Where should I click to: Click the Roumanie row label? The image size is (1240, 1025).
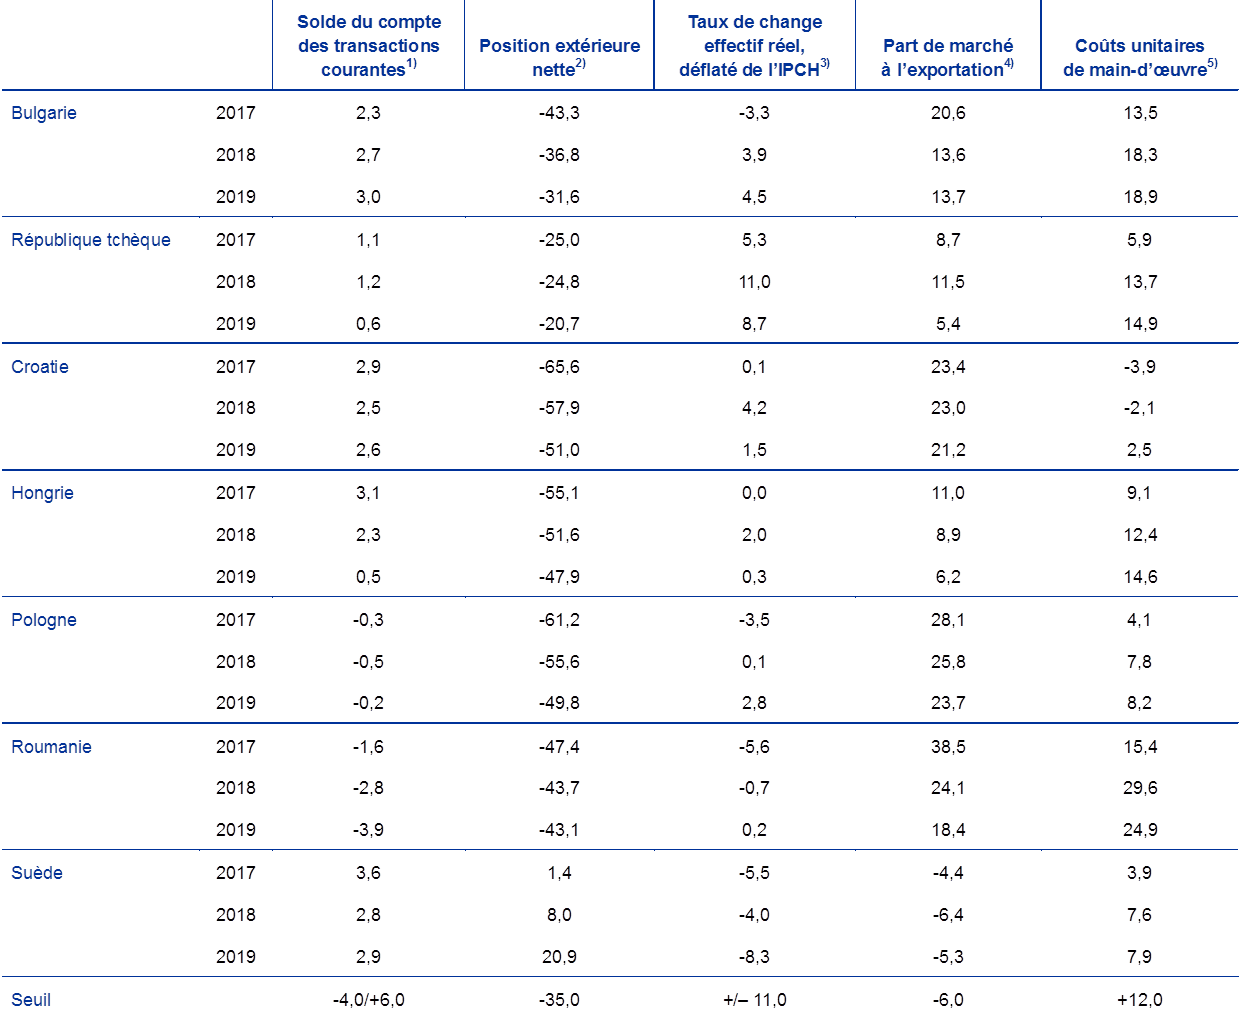click(x=51, y=747)
